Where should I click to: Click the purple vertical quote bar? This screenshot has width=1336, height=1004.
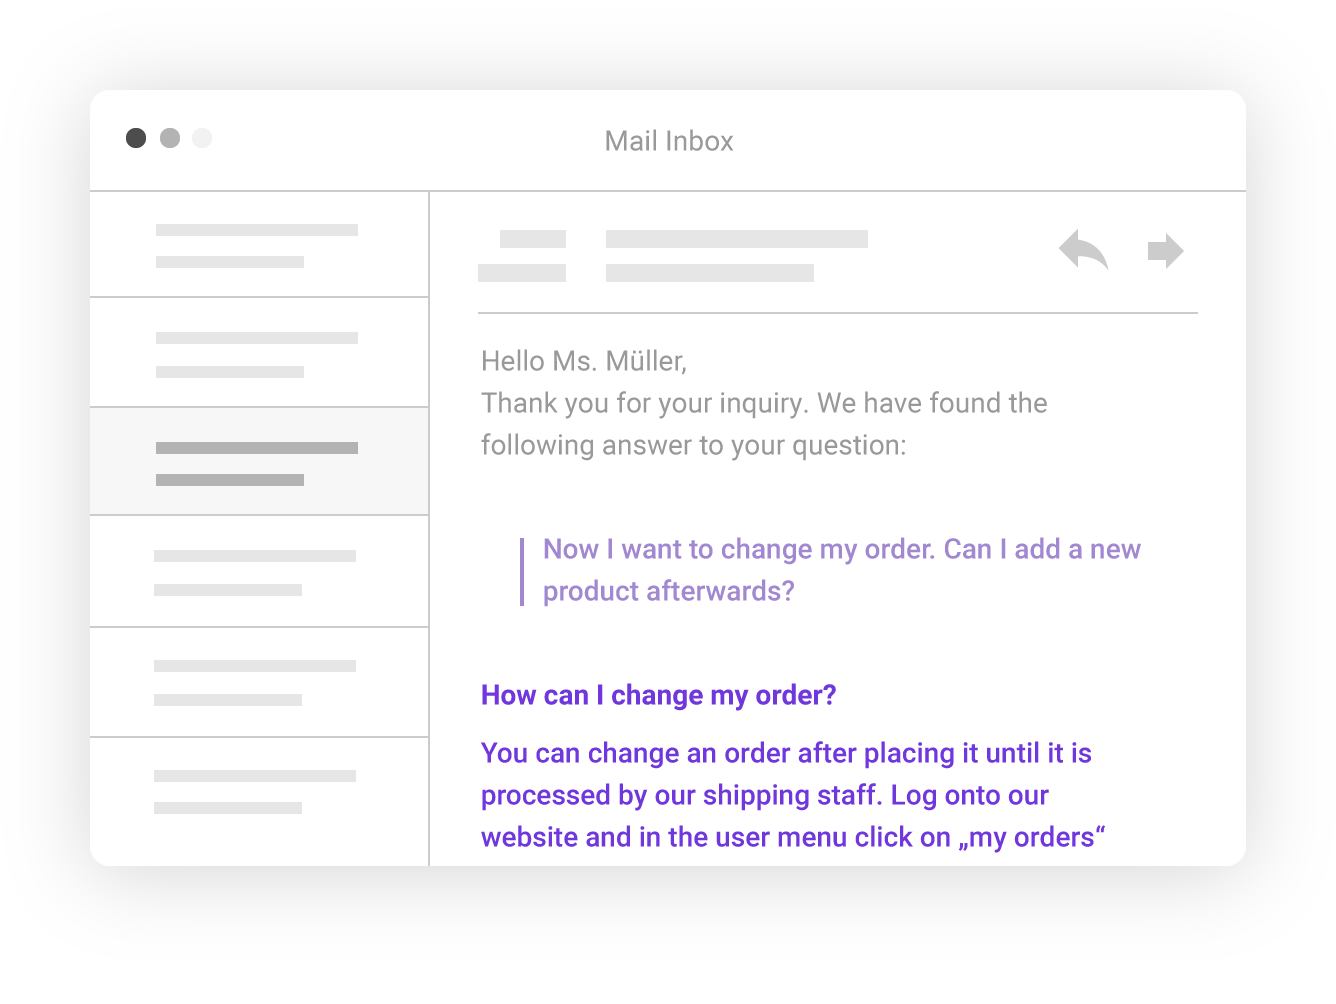click(x=522, y=572)
